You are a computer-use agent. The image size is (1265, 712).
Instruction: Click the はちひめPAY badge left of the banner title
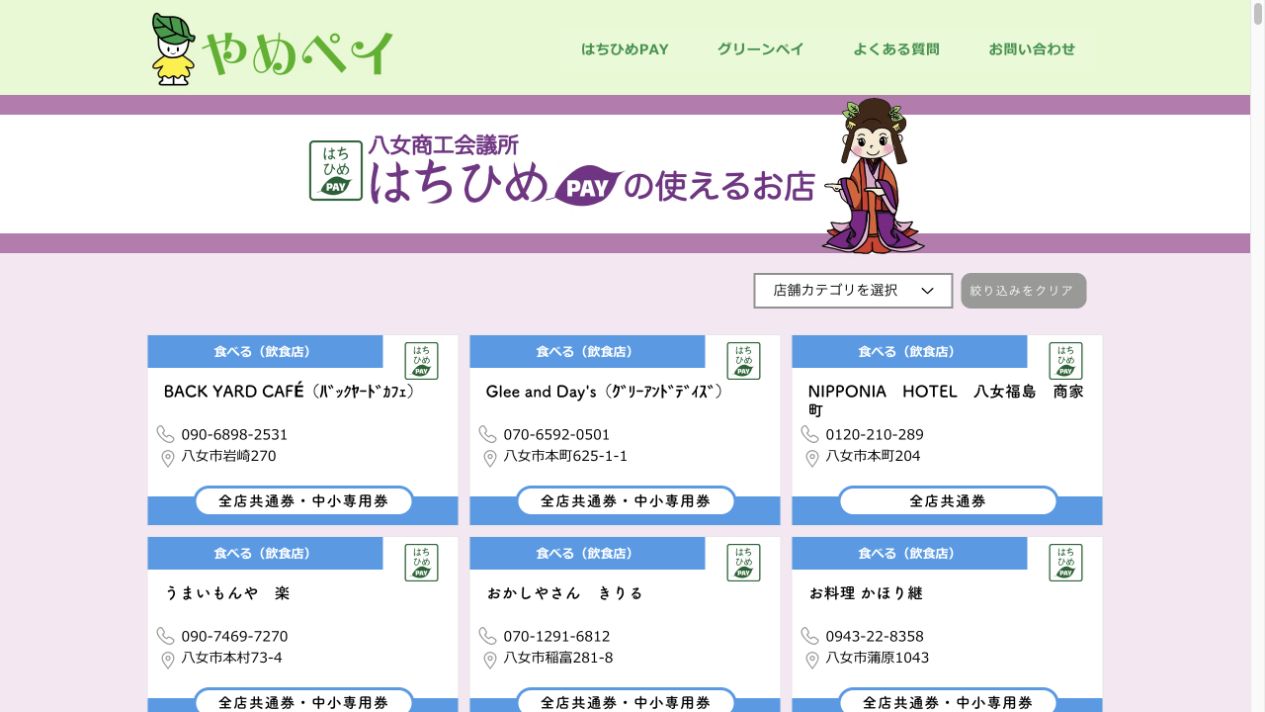tap(336, 171)
